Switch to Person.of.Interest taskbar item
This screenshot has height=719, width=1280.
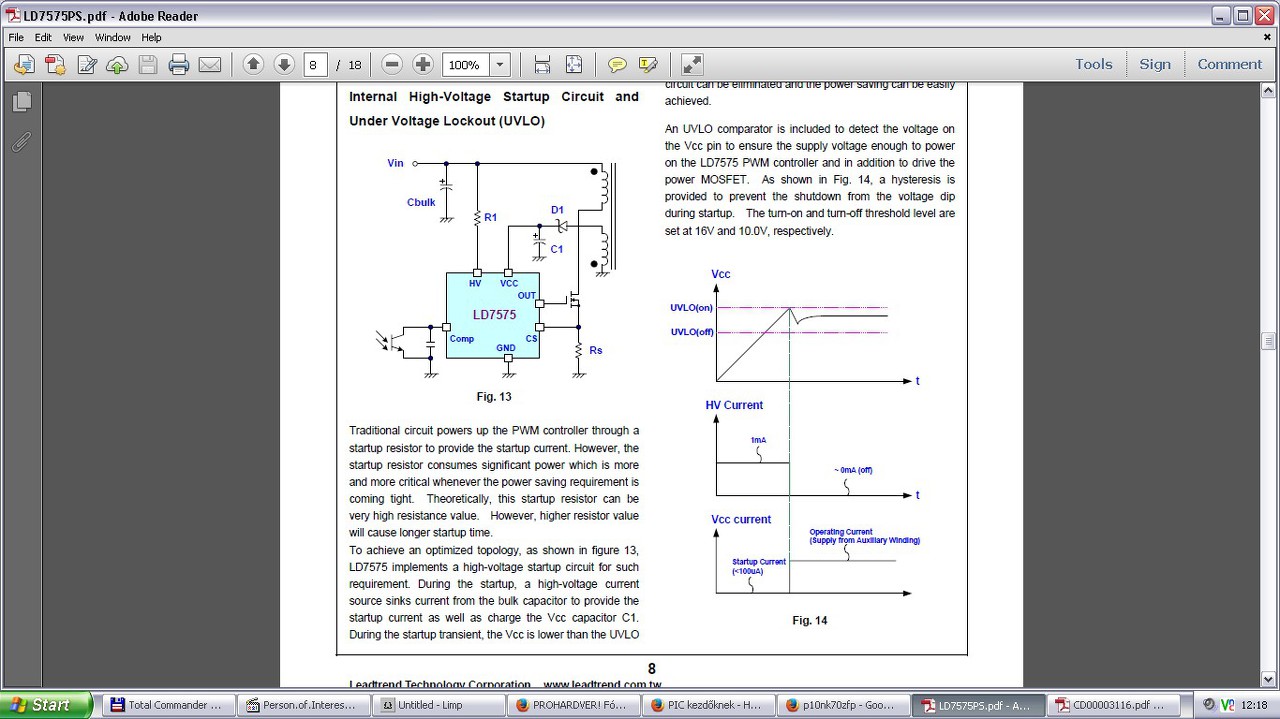click(x=305, y=705)
